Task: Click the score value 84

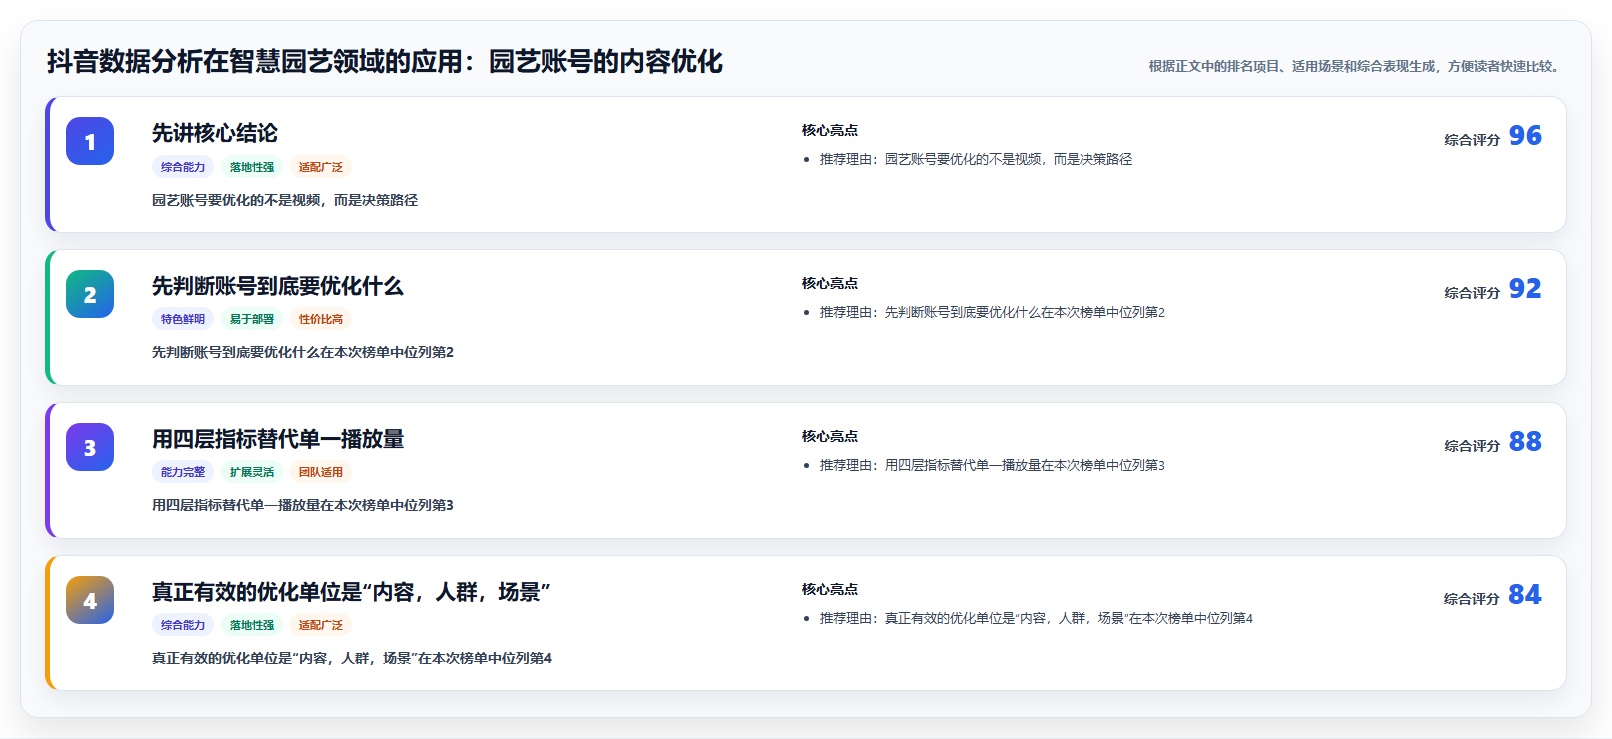Action: click(x=1525, y=594)
